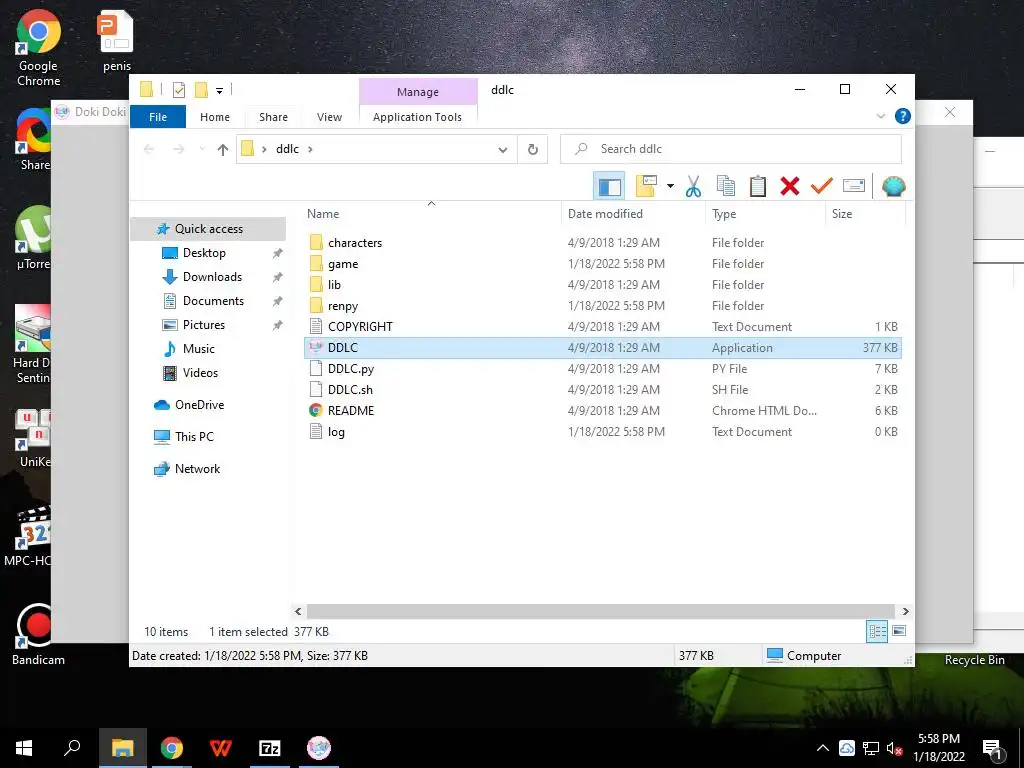Toggle the navigation pane toolbar button
Image resolution: width=1024 pixels, height=768 pixels.
click(609, 186)
